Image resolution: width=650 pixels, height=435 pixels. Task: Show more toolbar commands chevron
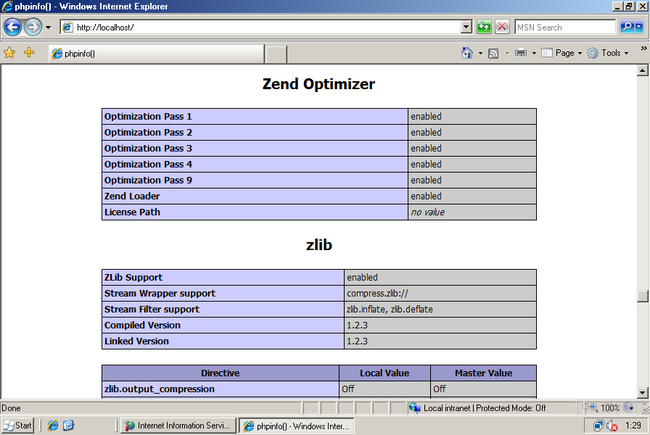click(643, 49)
